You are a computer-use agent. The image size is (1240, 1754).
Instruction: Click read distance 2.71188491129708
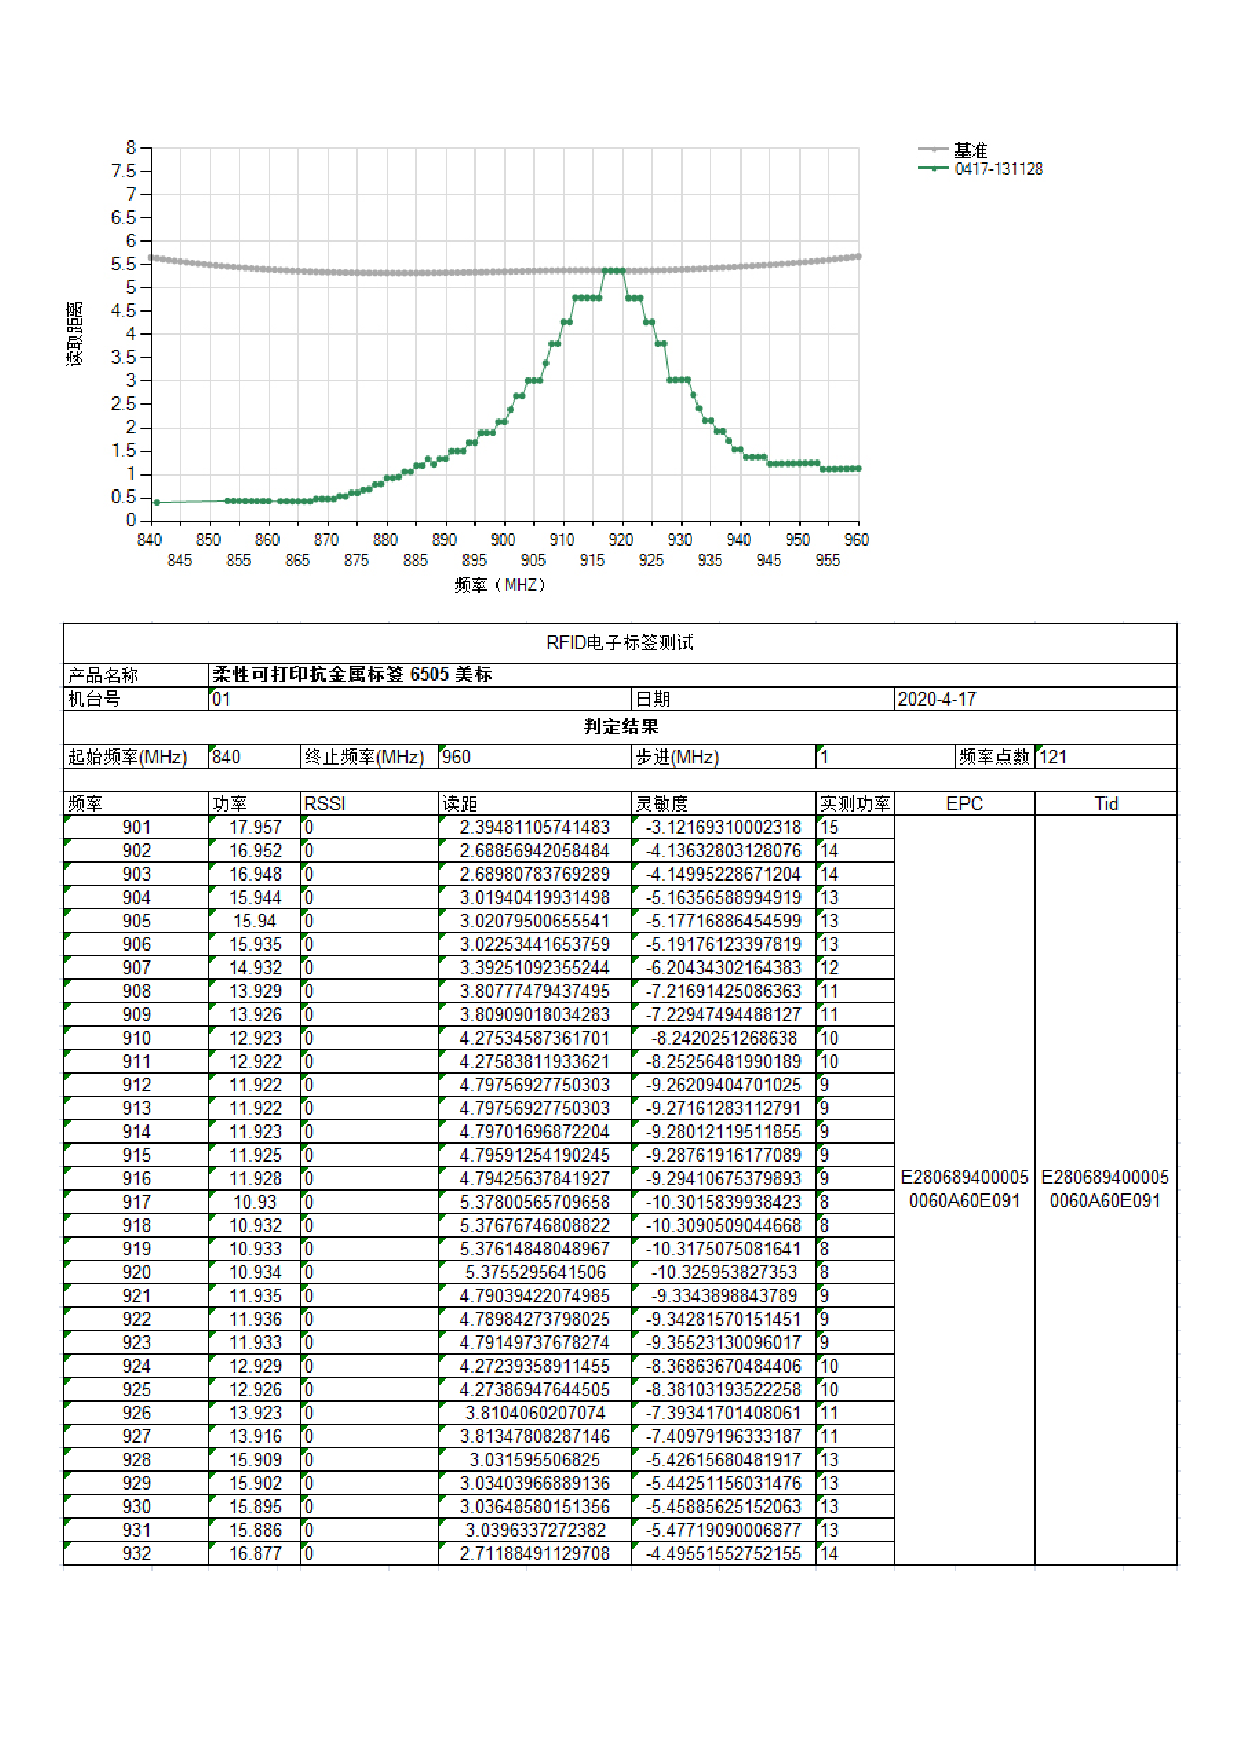click(x=535, y=1554)
